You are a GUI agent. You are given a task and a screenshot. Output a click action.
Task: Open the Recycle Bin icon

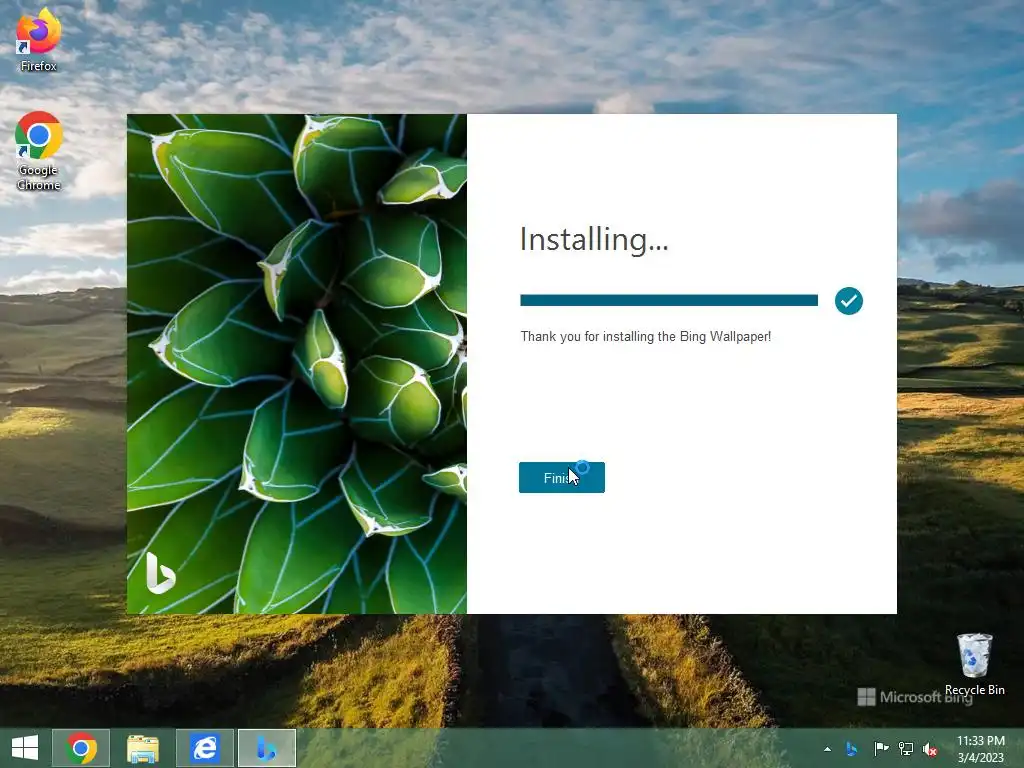(x=974, y=664)
